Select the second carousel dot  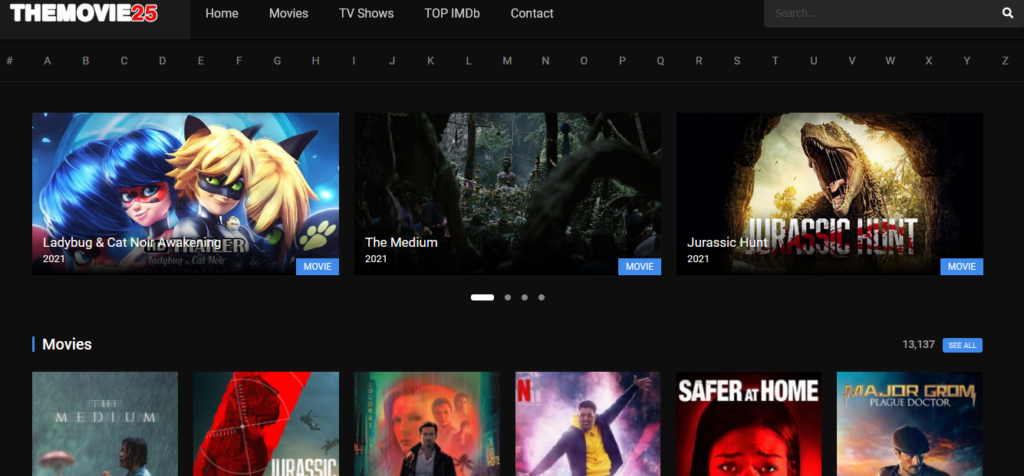coord(507,297)
